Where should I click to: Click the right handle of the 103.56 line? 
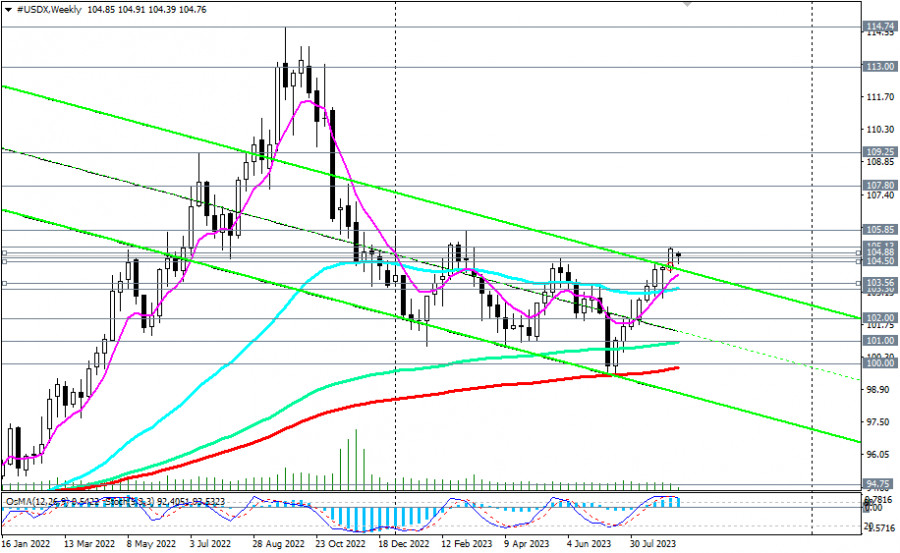click(859, 283)
